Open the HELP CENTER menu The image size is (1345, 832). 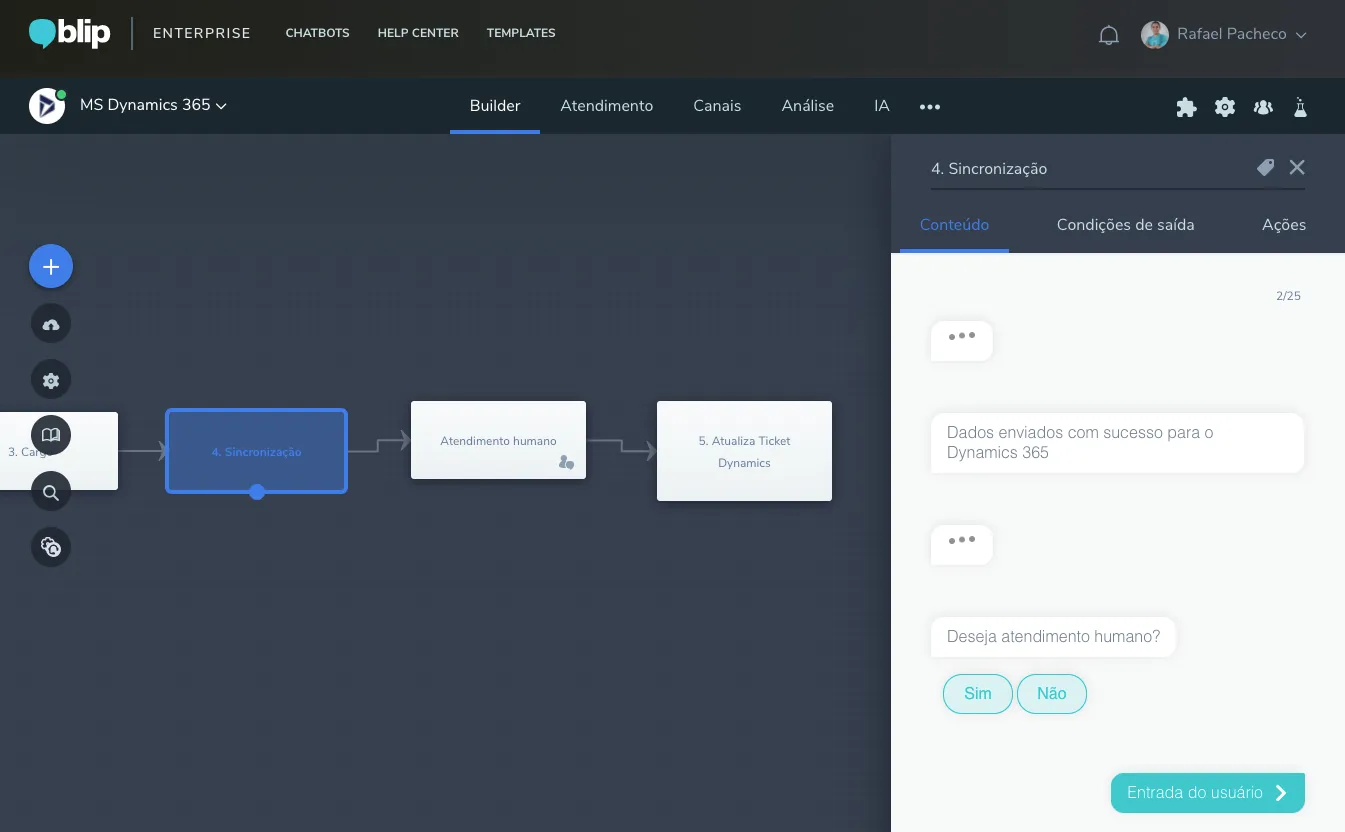pos(418,33)
